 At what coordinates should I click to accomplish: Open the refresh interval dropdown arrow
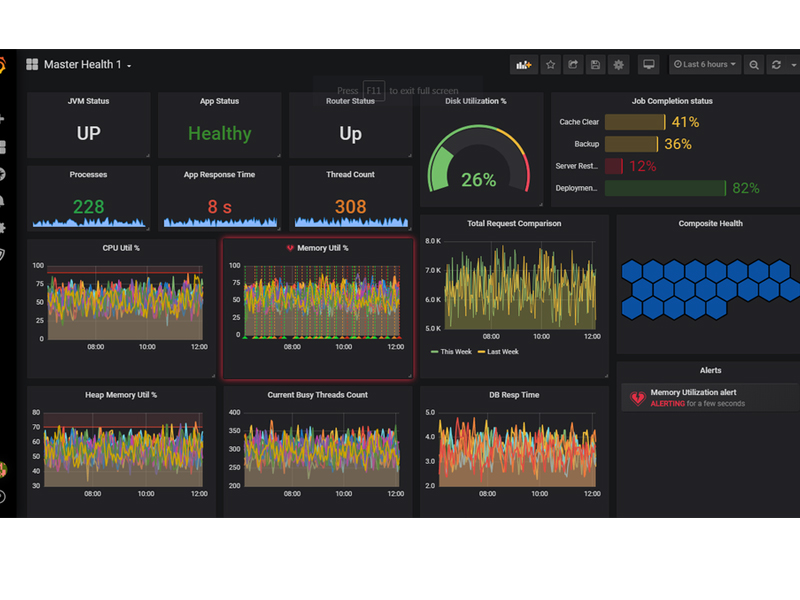coord(792,65)
